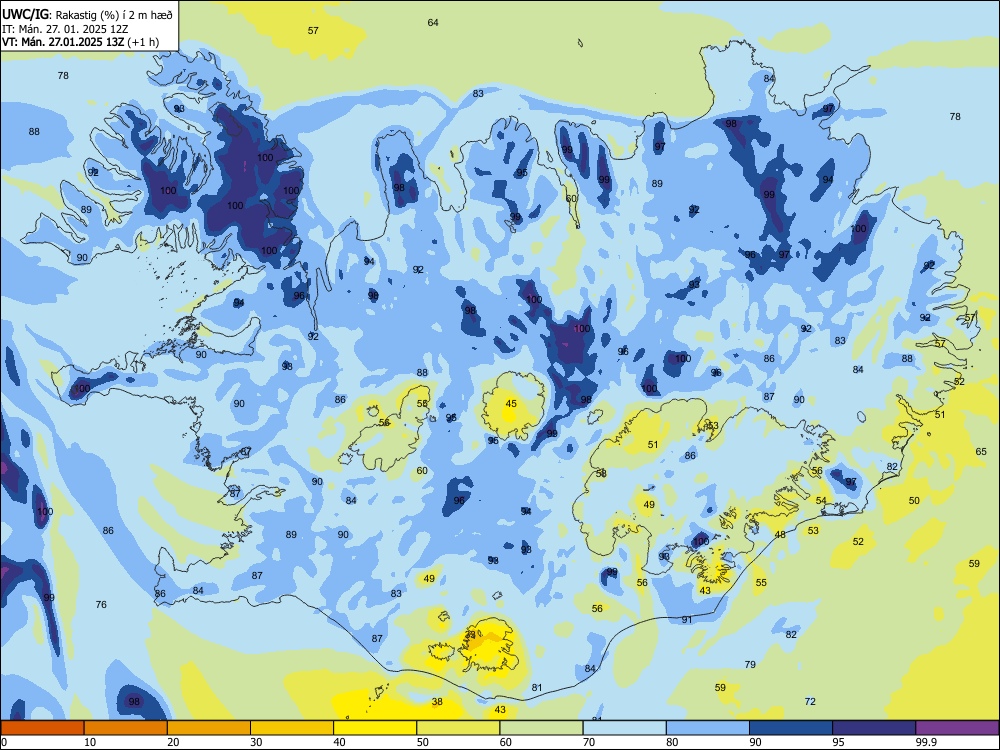This screenshot has width=1000, height=750.
Task: Select the bright yellow 40–50 legend swatch
Action: pyautogui.click(x=375, y=728)
